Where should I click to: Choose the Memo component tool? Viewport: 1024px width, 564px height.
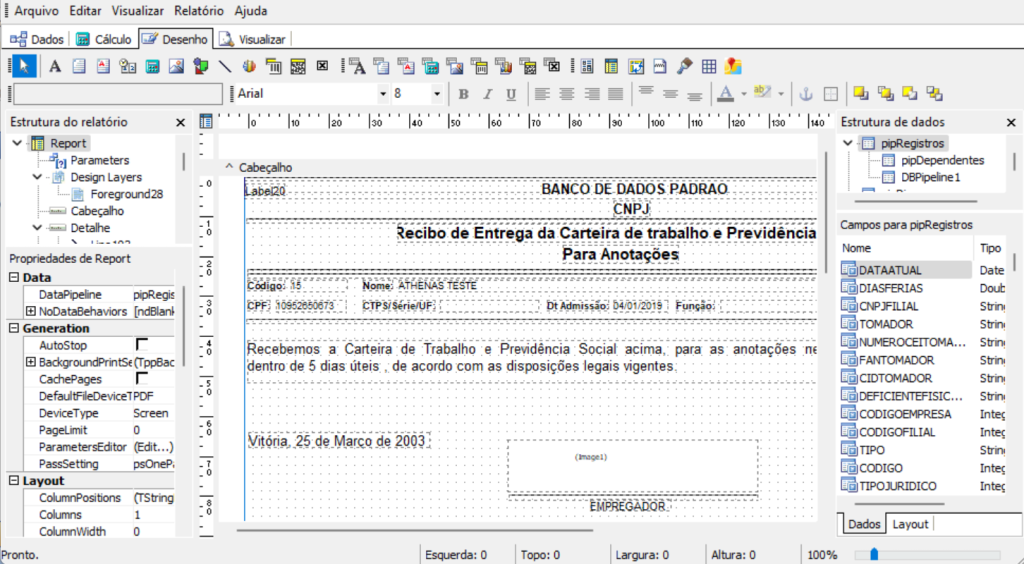79,66
